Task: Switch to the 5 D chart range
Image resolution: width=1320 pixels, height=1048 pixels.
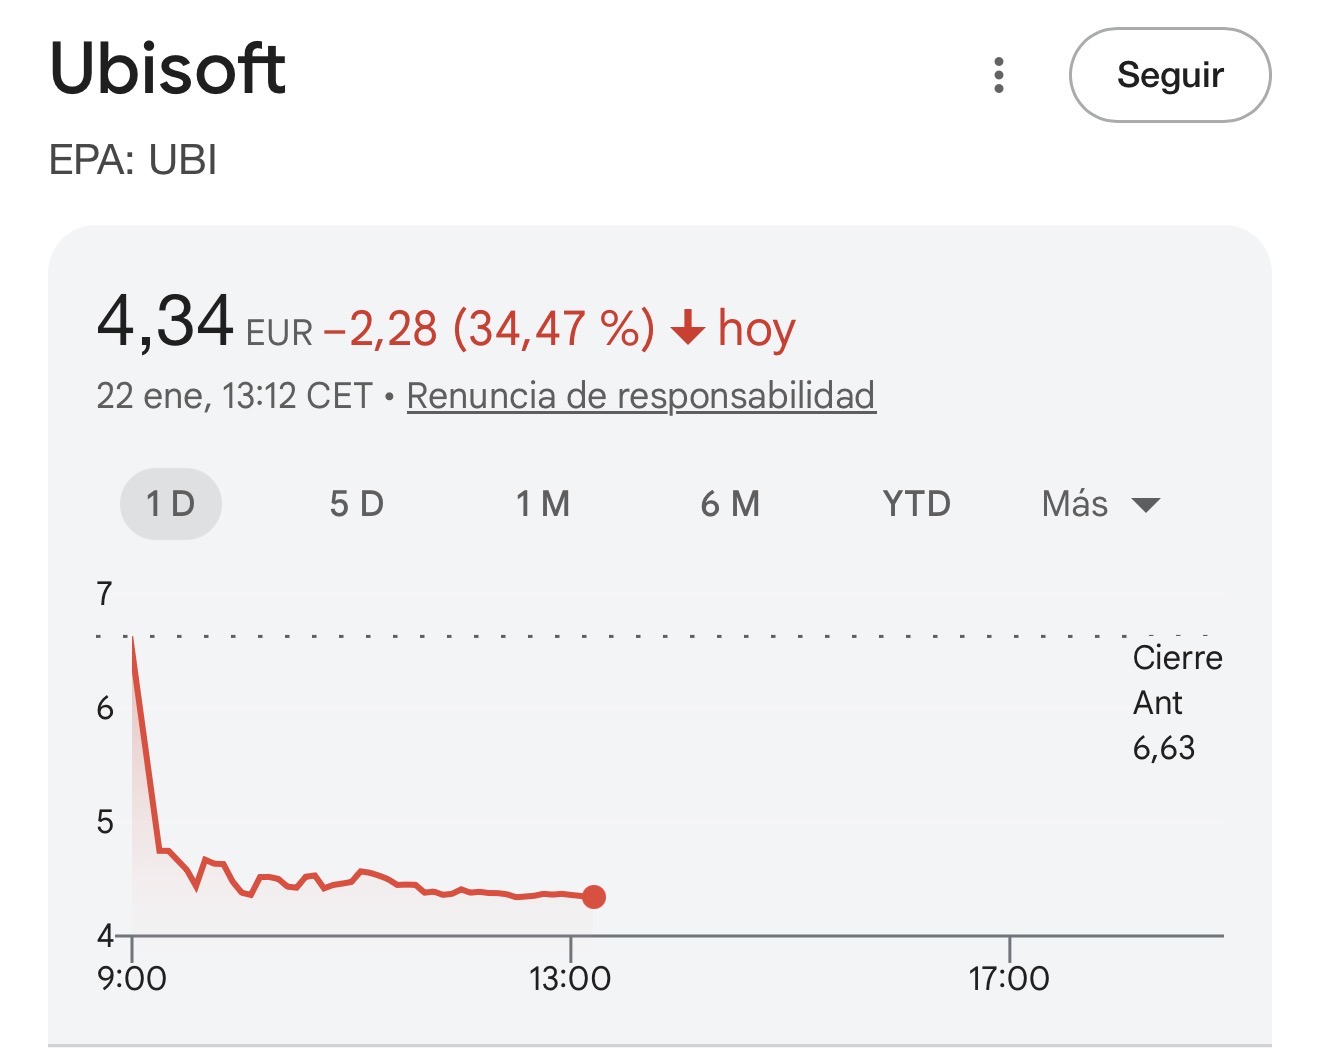Action: pyautogui.click(x=357, y=504)
